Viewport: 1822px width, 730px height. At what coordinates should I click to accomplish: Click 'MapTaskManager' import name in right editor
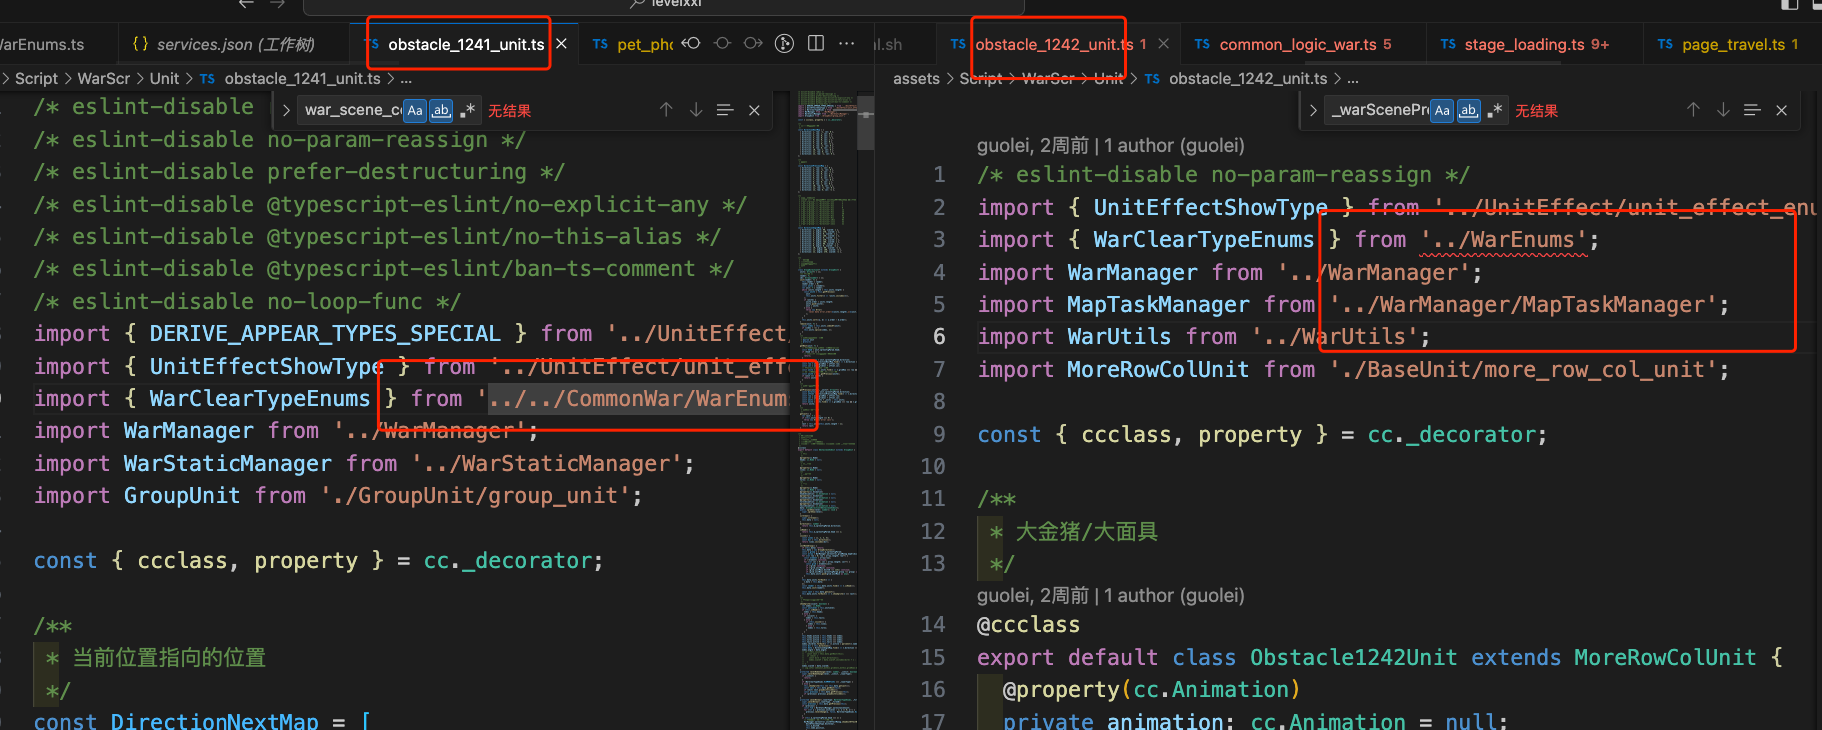(1158, 305)
